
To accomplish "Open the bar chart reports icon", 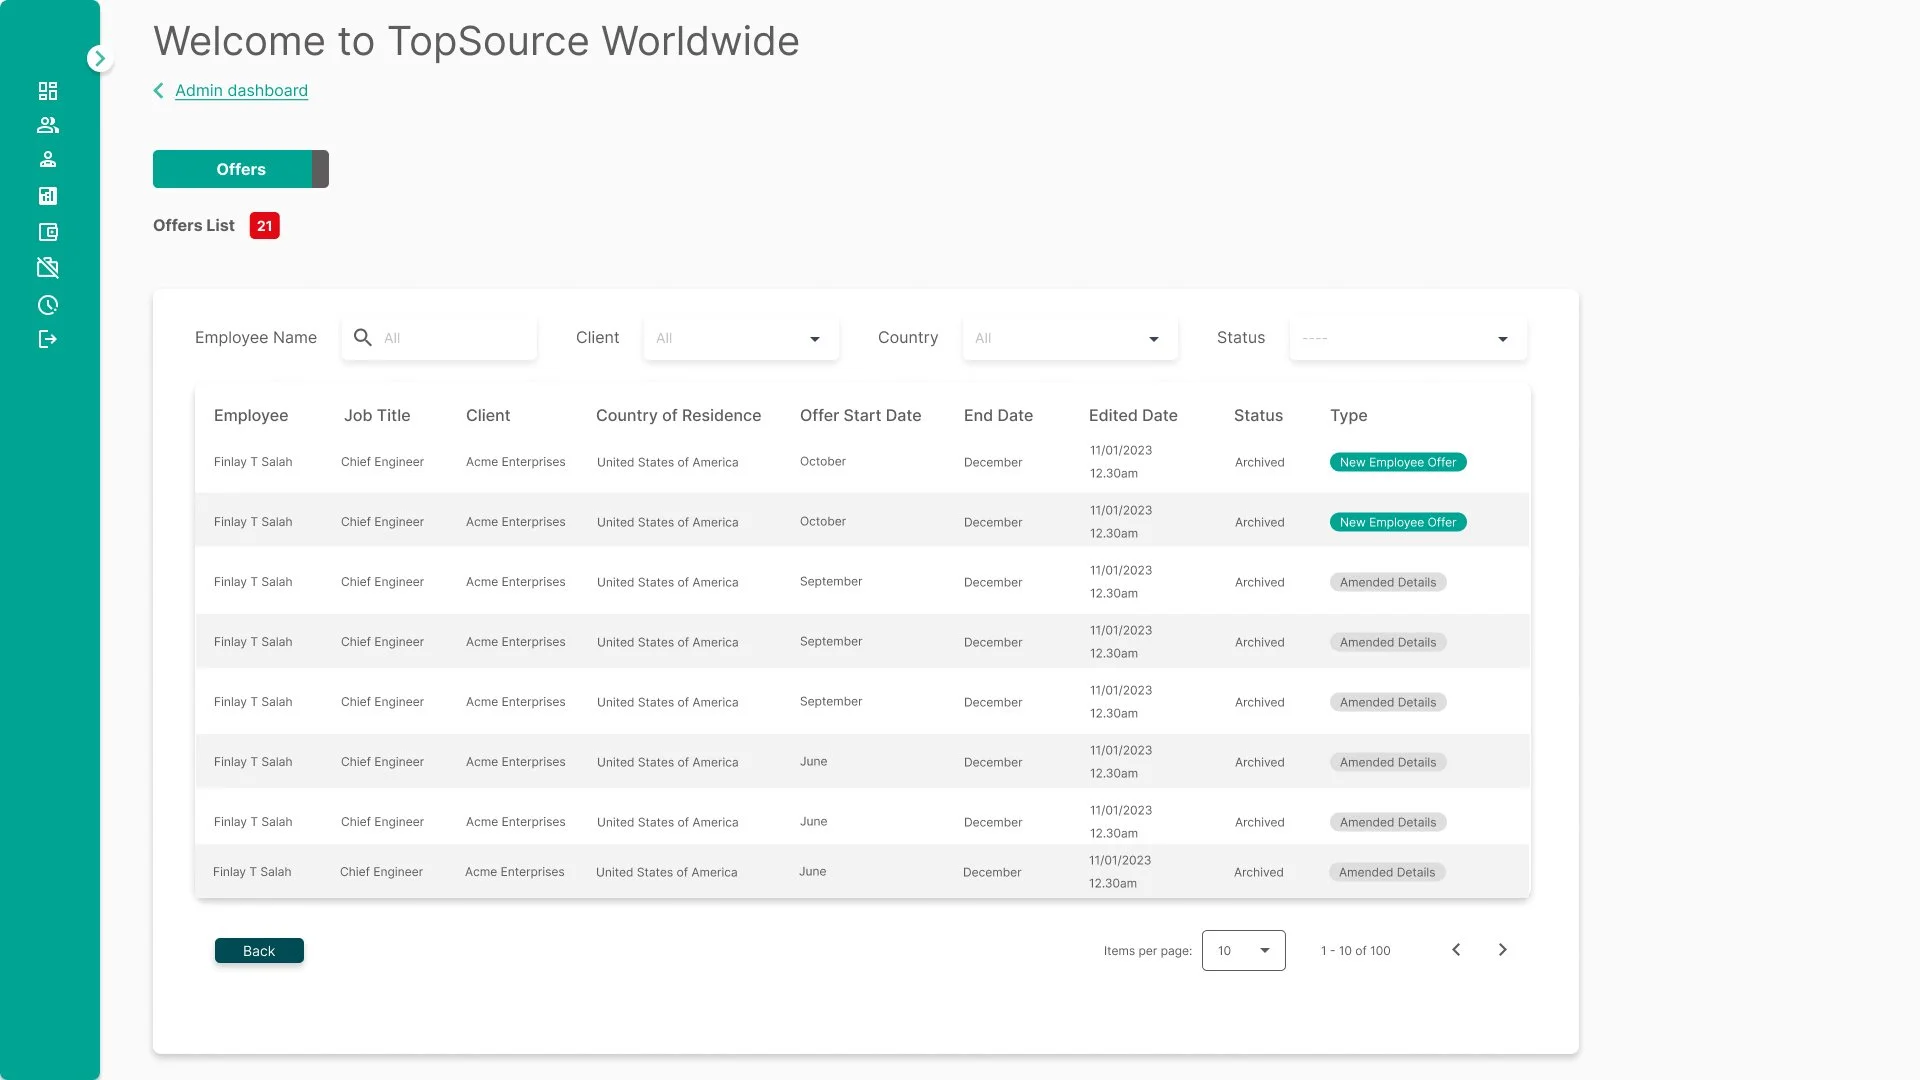I will tap(48, 196).
